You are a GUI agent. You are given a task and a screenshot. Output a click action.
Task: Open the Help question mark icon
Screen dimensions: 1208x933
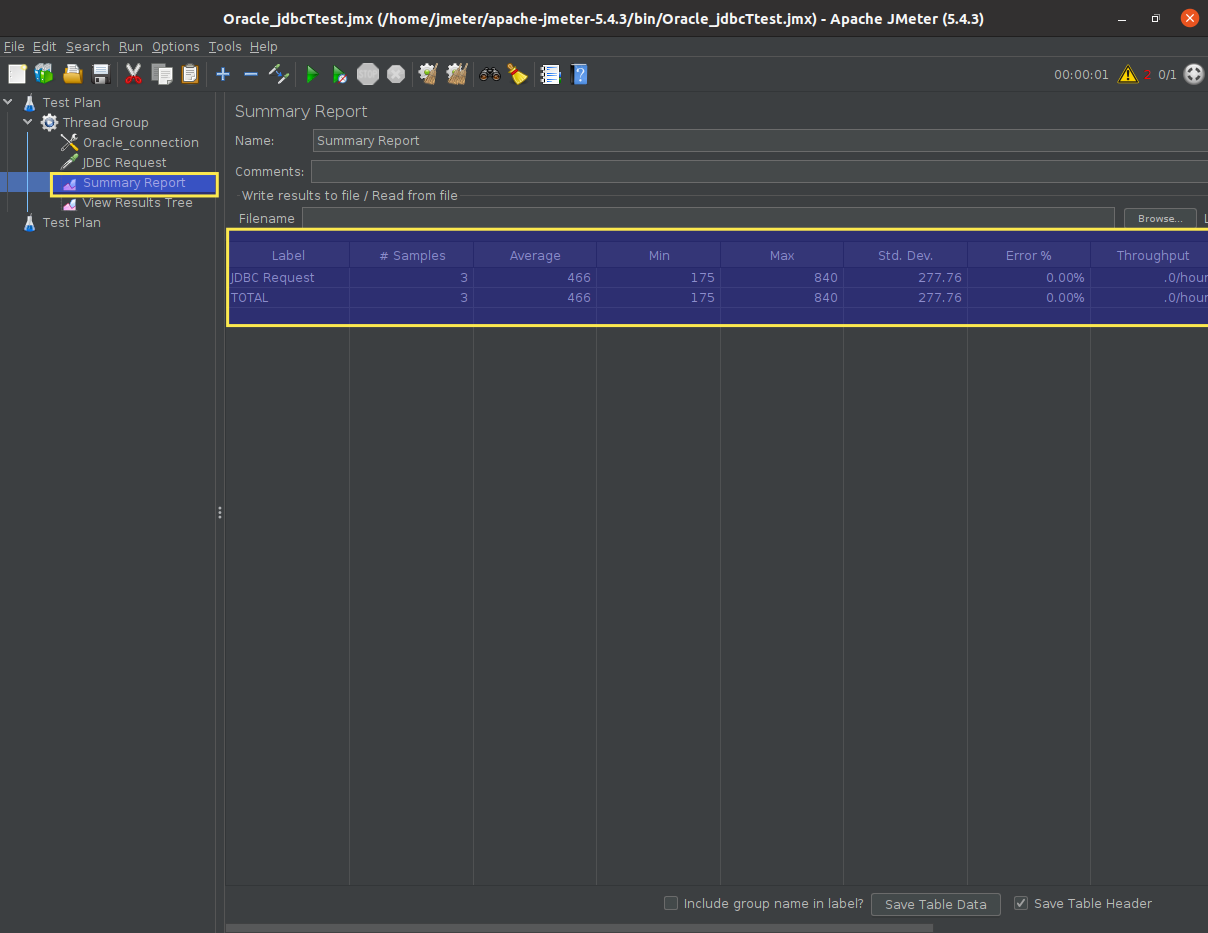pos(578,74)
